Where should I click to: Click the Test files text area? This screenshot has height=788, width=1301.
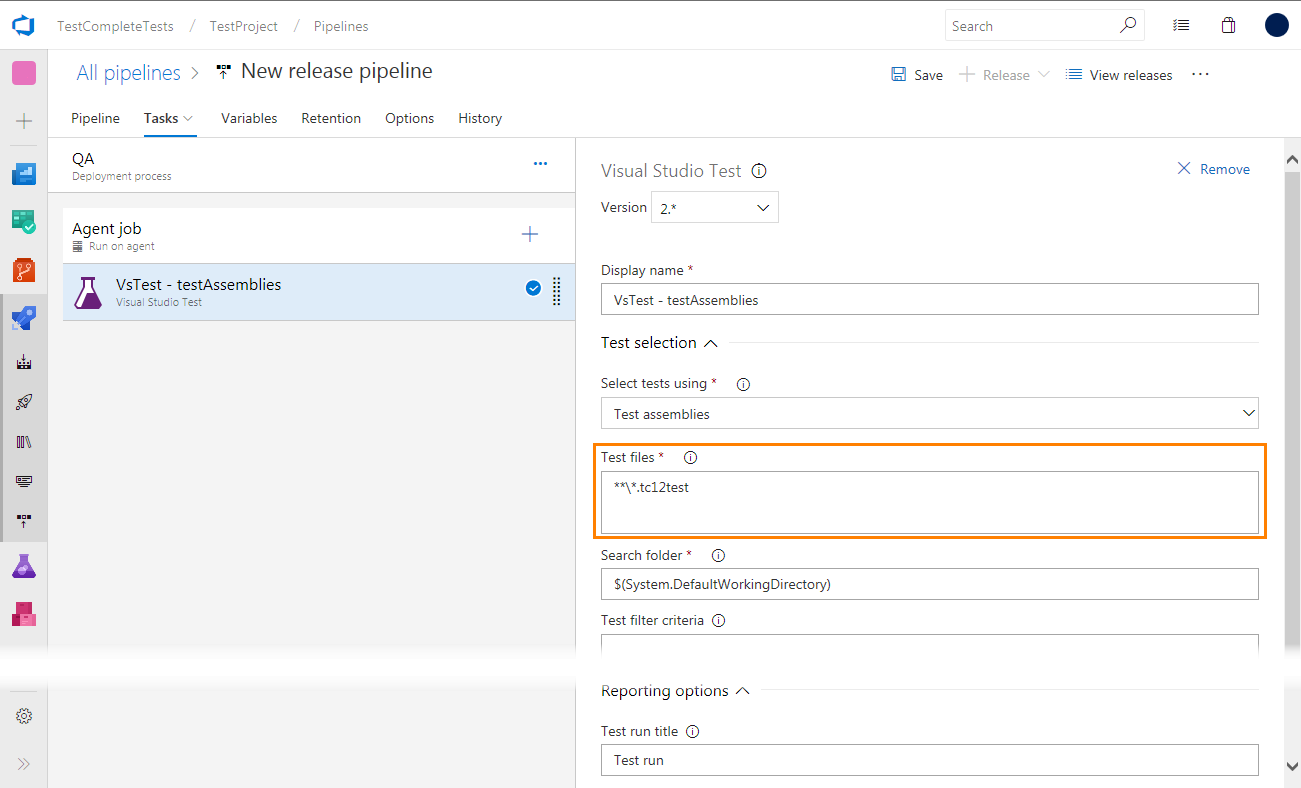[x=930, y=503]
